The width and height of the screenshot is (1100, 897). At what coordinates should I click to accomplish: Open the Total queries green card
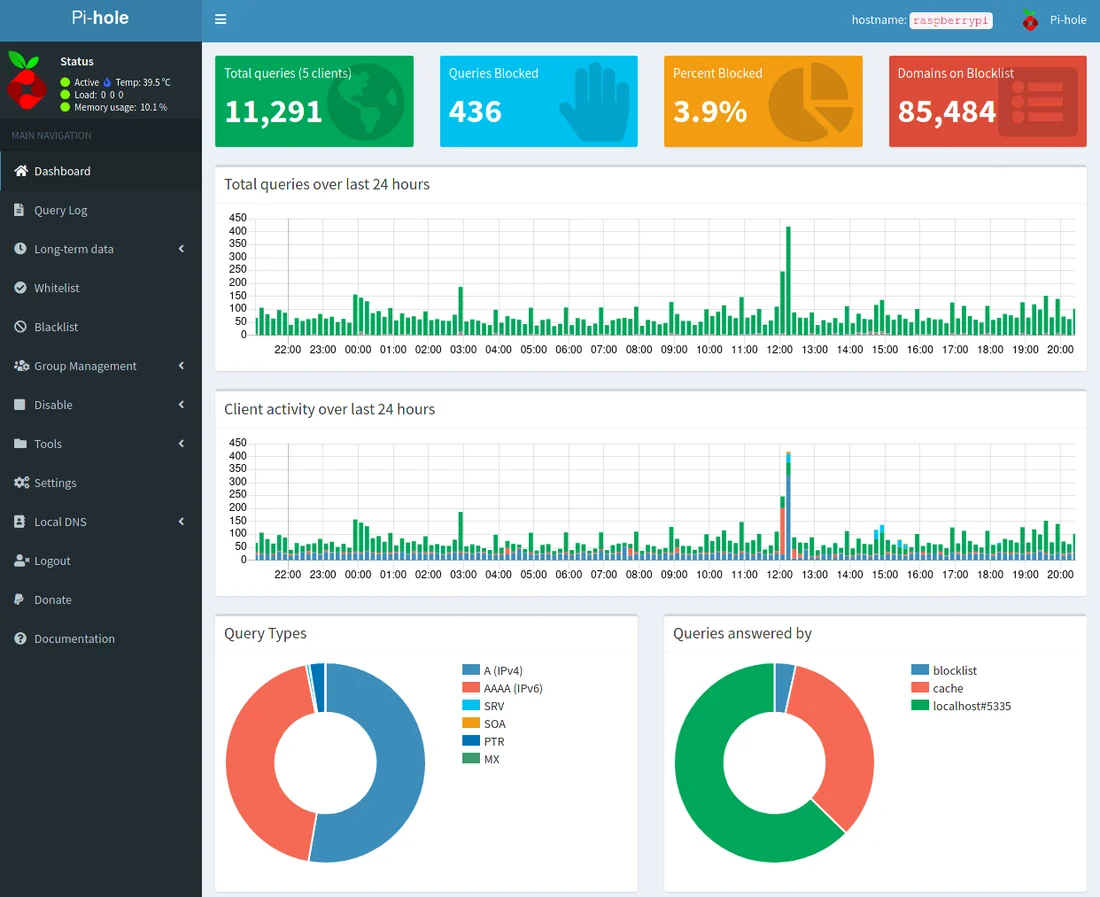(314, 102)
